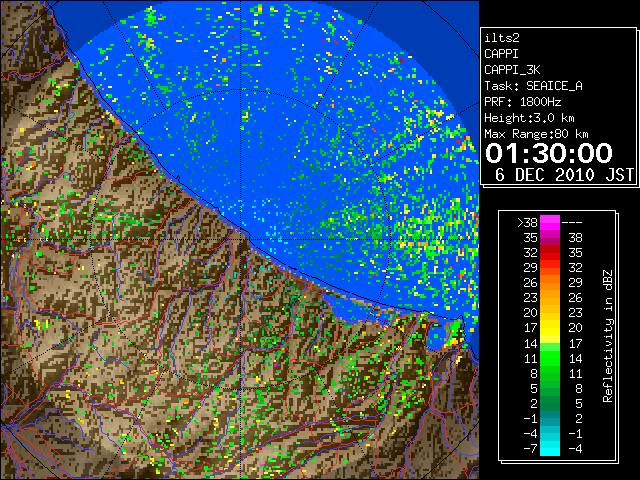This screenshot has width=640, height=480.
Task: Click the red band in reflectivity legend
Action: [550, 252]
